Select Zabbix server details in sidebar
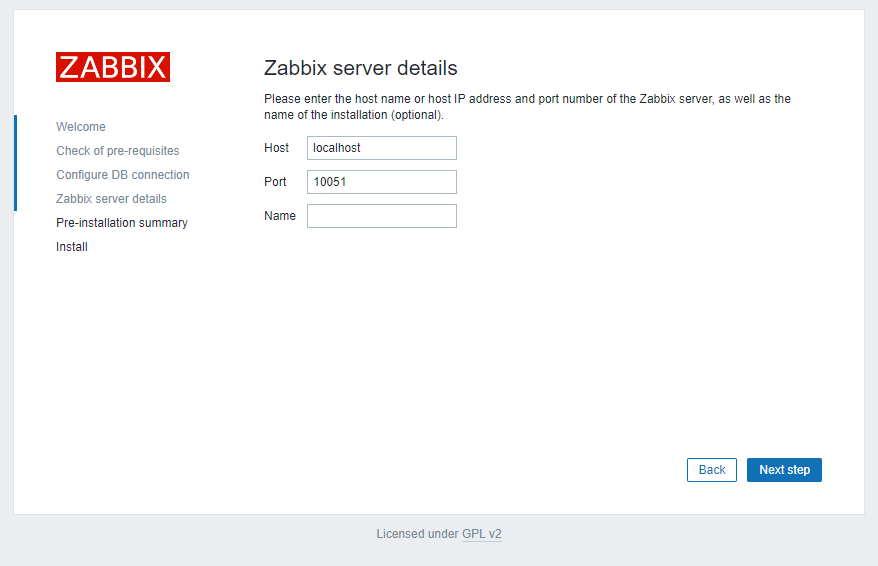Viewport: 878px width, 566px height. [111, 199]
